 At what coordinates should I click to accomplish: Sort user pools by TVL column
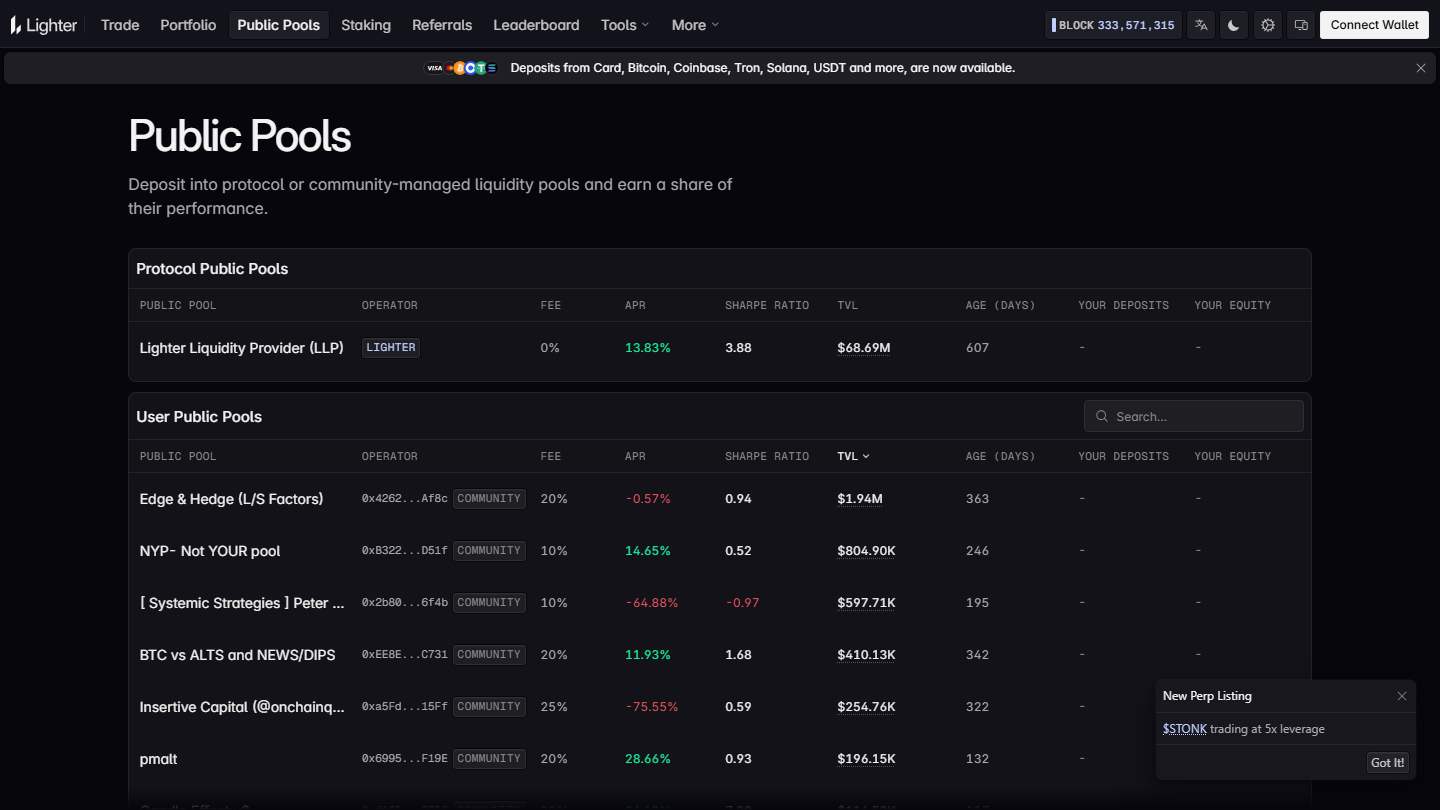(x=853, y=456)
